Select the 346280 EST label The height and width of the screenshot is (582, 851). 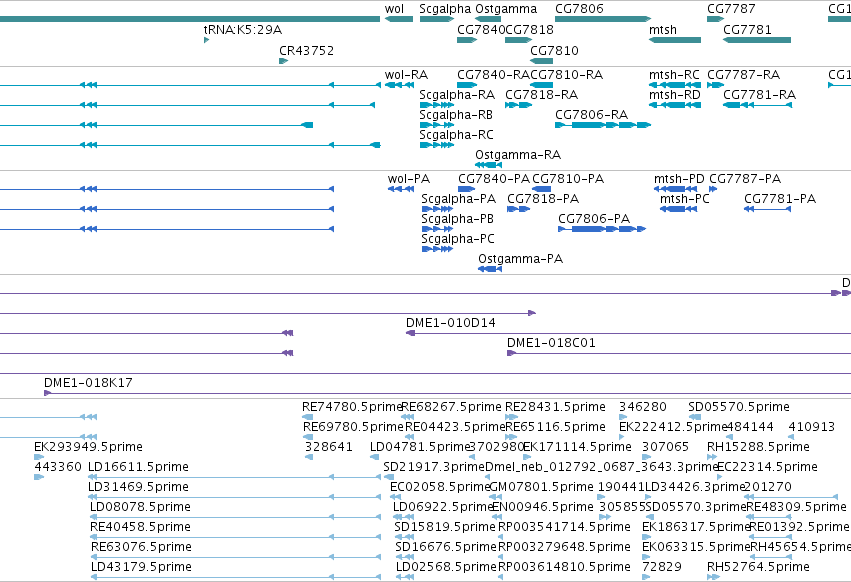tap(643, 407)
